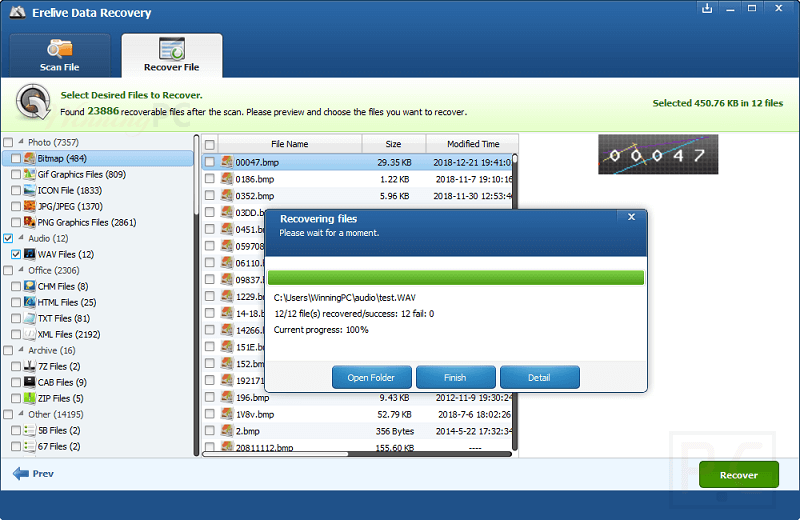Toggle the Photo category checkbox
Screen dimensions: 800x520
[8, 142]
